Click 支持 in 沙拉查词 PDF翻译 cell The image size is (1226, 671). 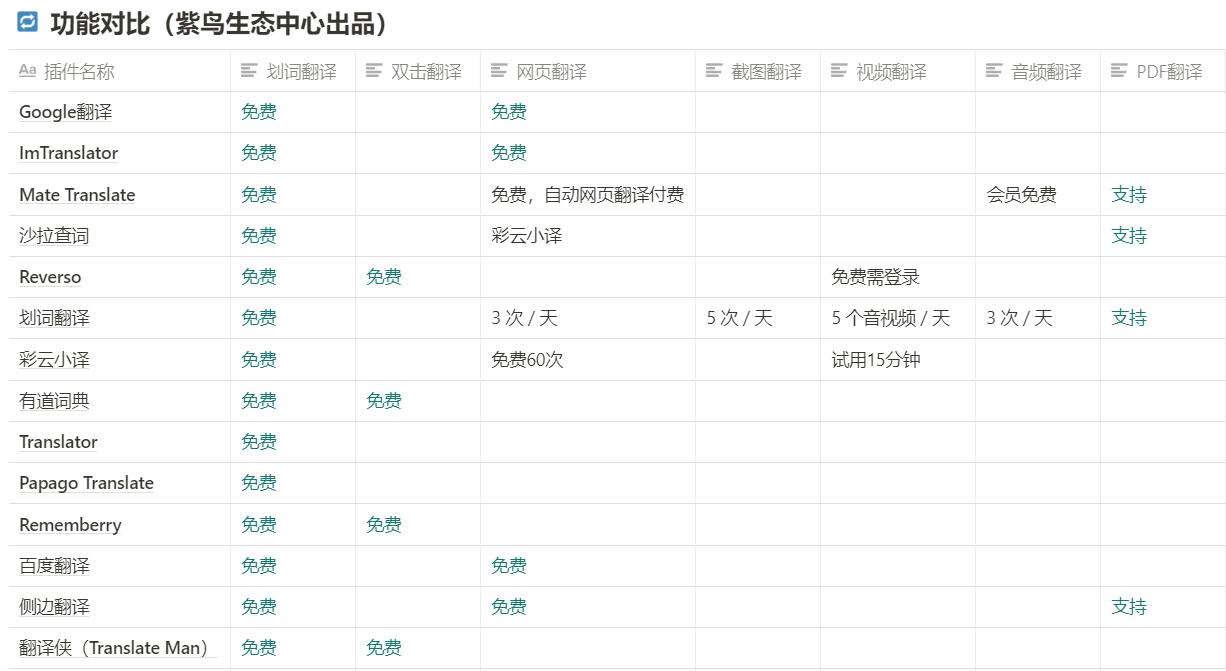coord(1128,235)
